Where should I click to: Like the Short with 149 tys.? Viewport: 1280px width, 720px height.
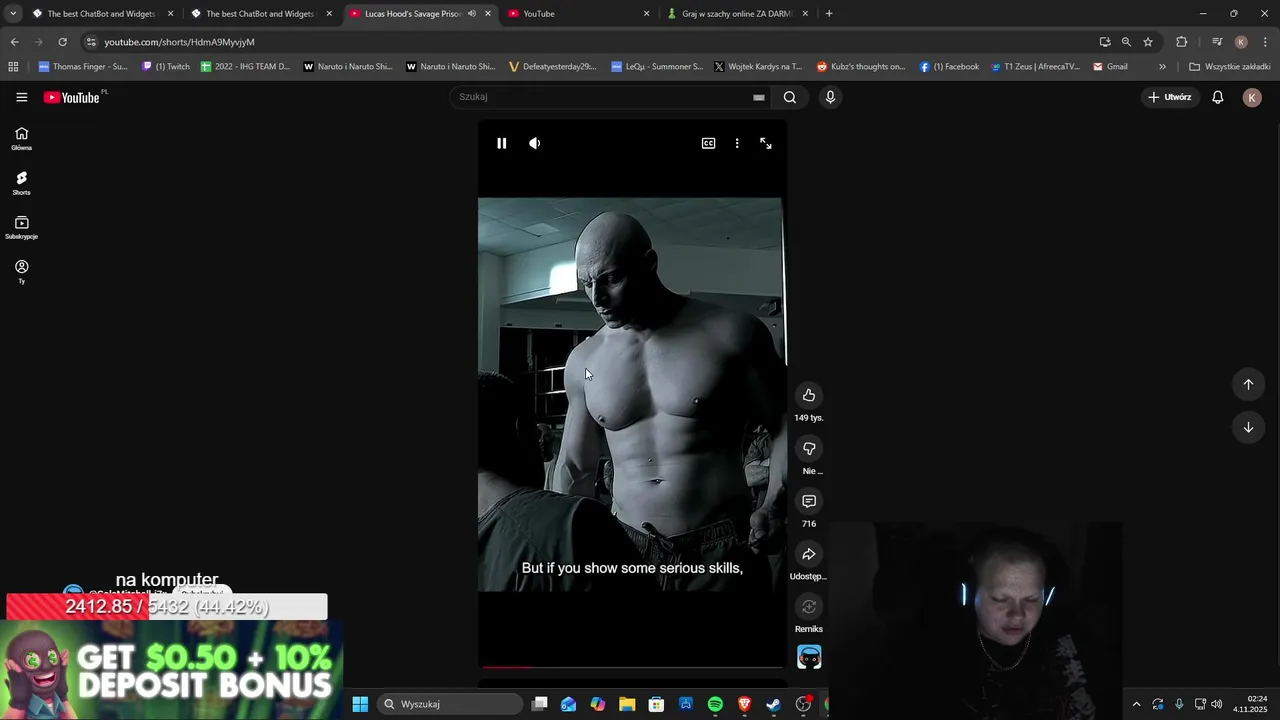[x=809, y=395]
